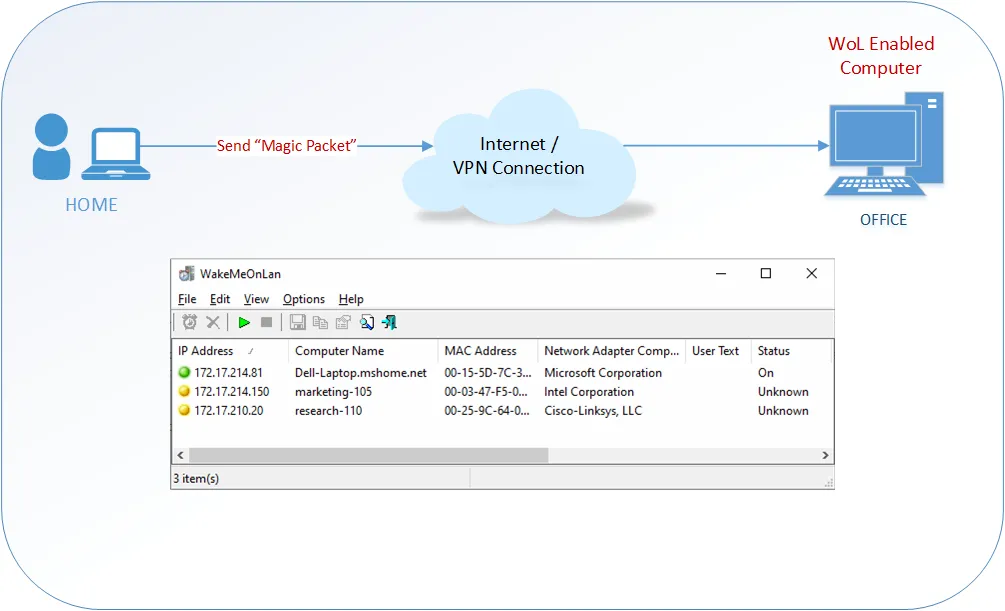Sort by the IP Address column header
This screenshot has height=611, width=1005.
pyautogui.click(x=231, y=351)
